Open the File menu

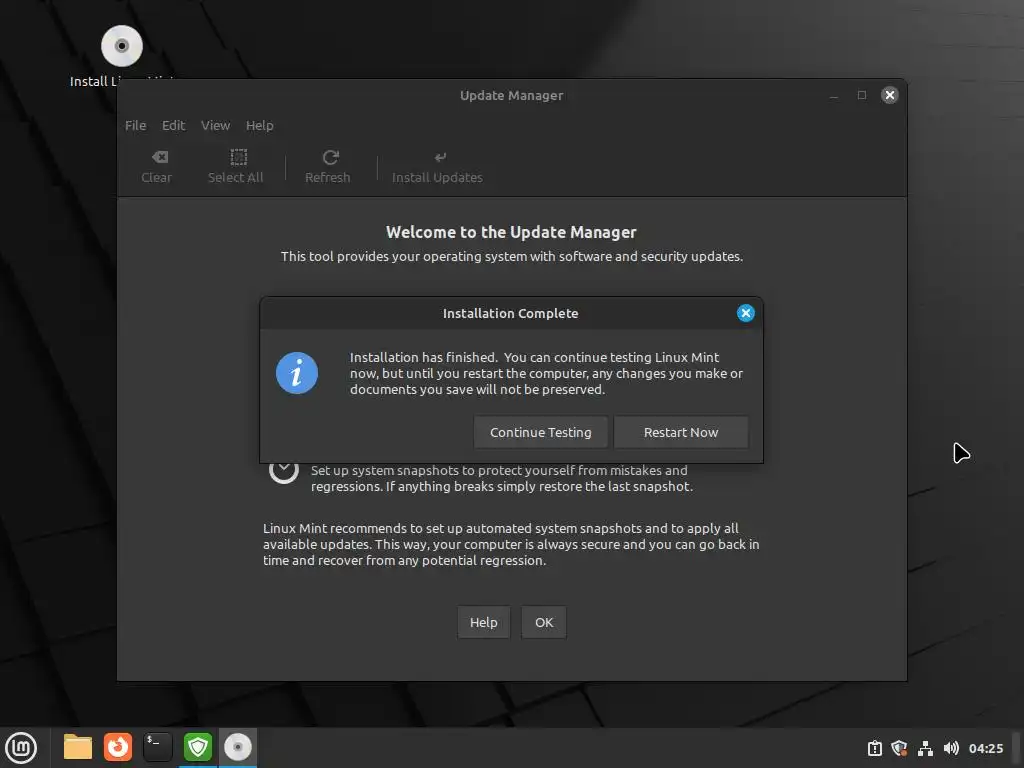135,125
